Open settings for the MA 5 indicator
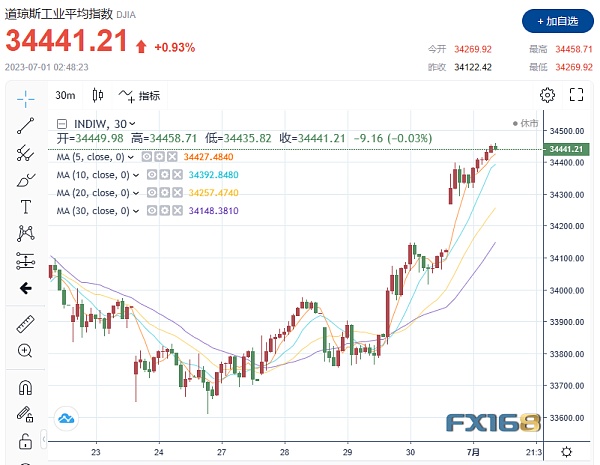600x465 pixels. [160, 157]
